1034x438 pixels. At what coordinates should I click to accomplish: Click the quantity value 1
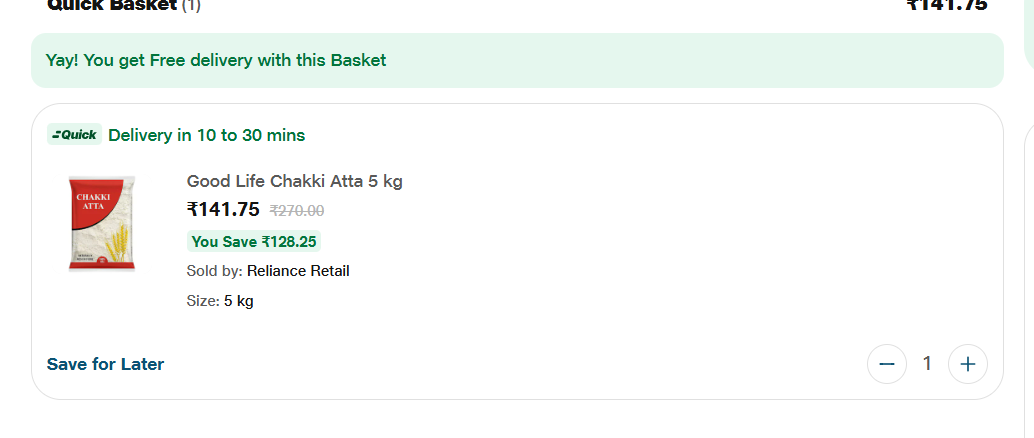tap(927, 364)
